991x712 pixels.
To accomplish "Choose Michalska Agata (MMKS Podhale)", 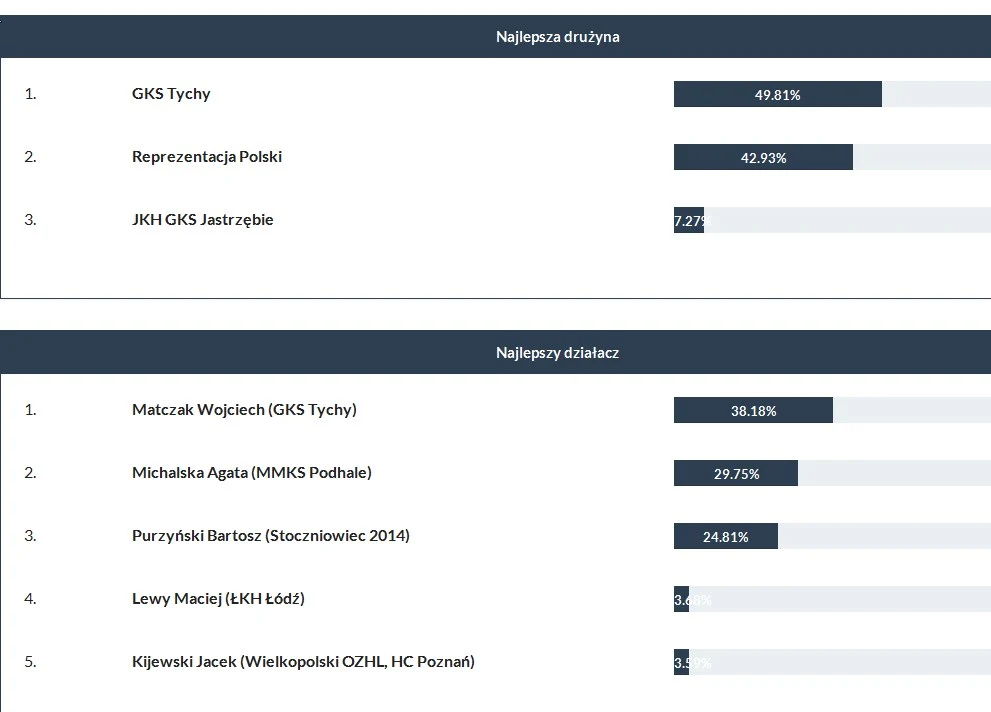I will pyautogui.click(x=252, y=473).
